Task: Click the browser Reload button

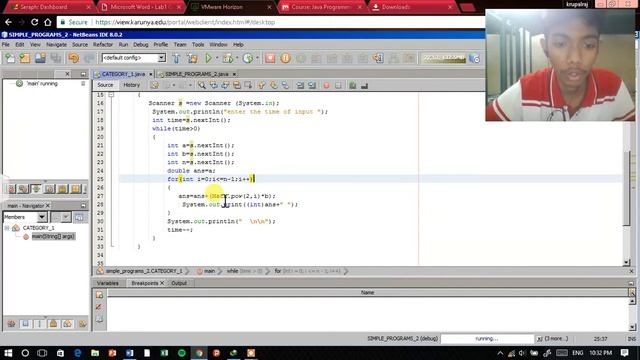Action: (34, 22)
